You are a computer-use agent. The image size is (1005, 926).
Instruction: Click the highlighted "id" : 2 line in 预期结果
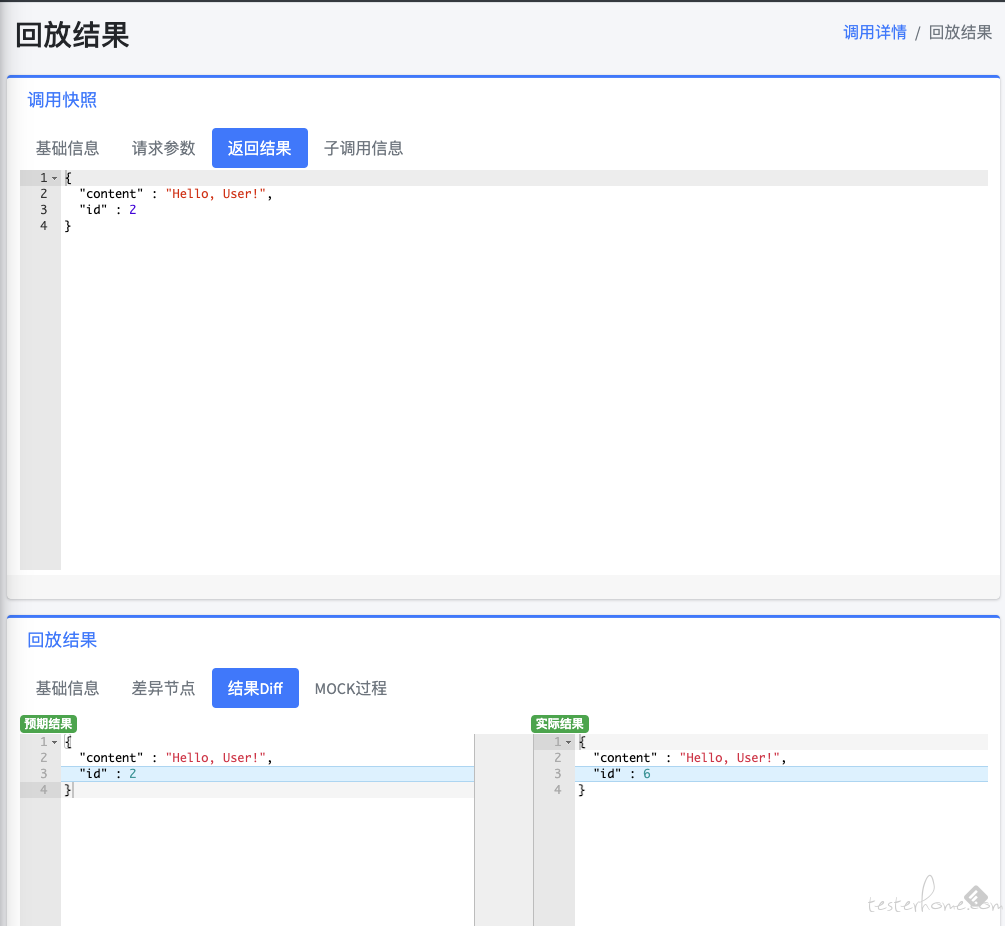click(x=267, y=773)
